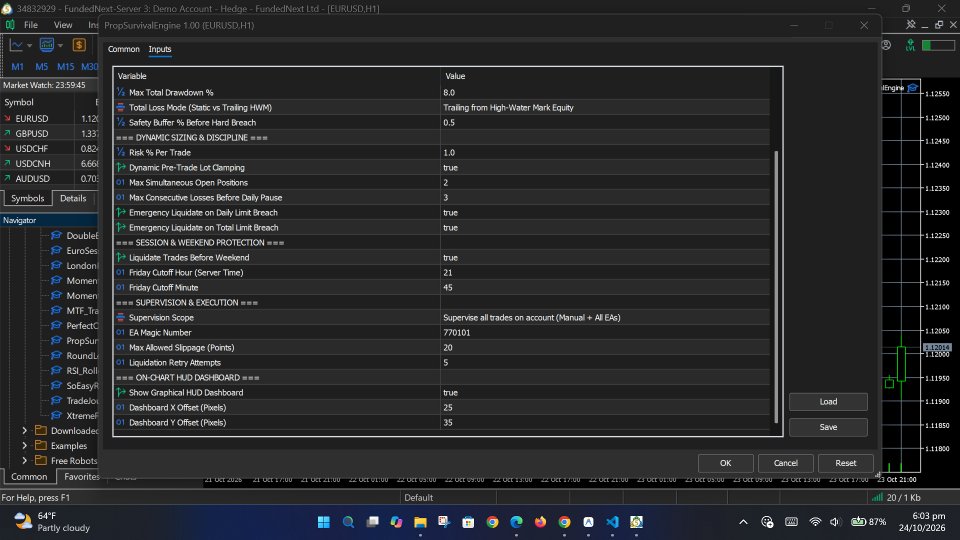Expand the Downloads folder in Navigator

pyautogui.click(x=24, y=430)
